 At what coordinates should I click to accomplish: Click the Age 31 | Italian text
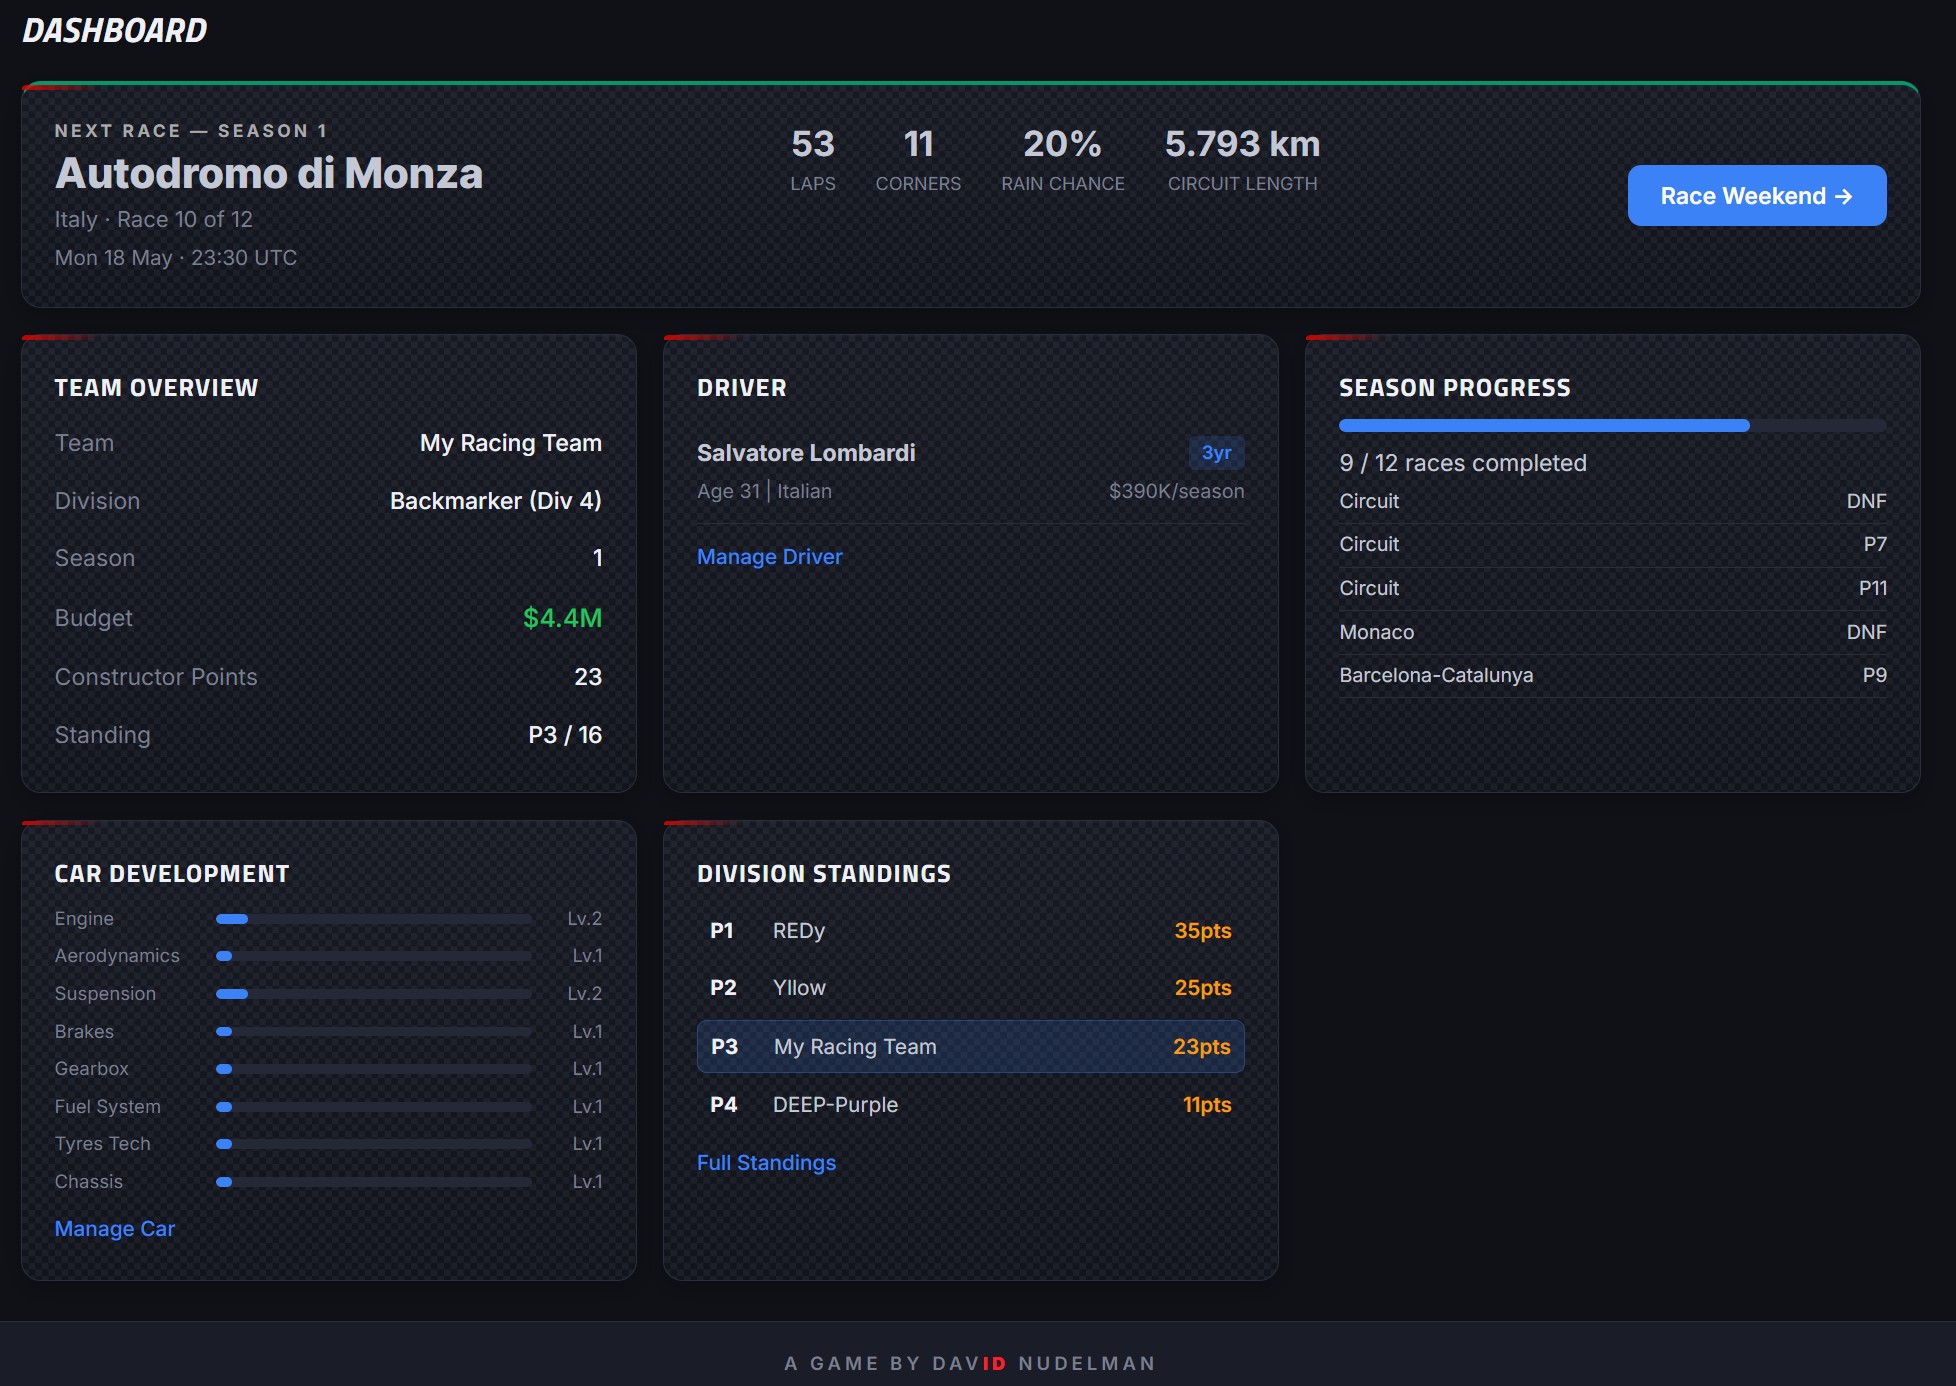point(764,491)
